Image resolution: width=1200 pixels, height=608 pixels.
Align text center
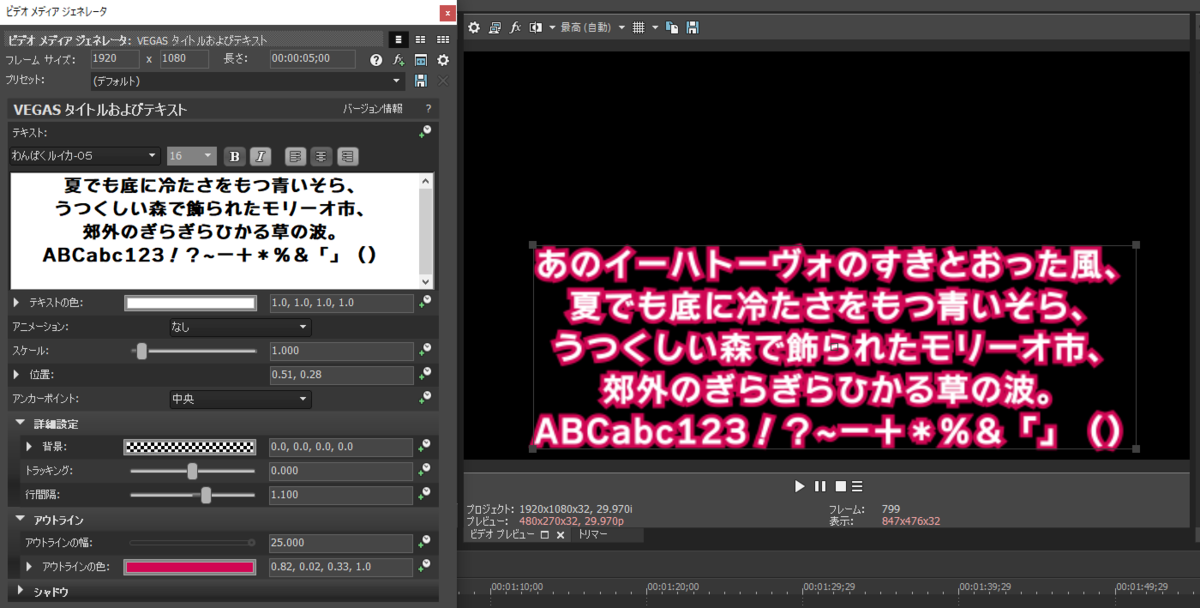[x=321, y=156]
